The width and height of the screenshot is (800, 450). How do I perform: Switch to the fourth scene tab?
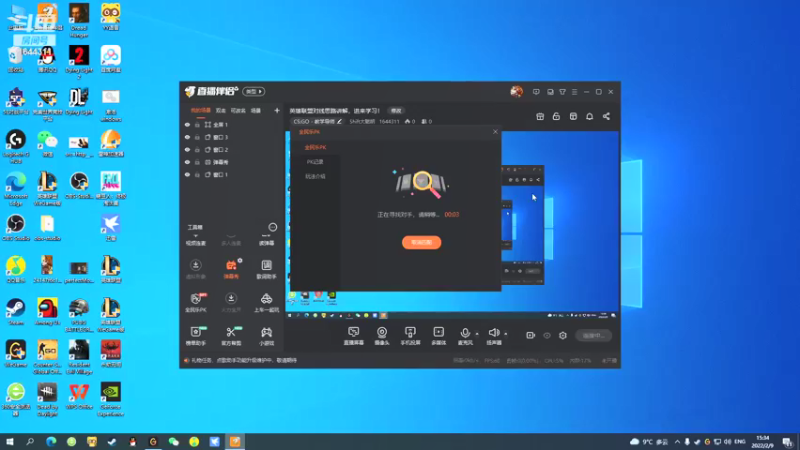point(256,110)
